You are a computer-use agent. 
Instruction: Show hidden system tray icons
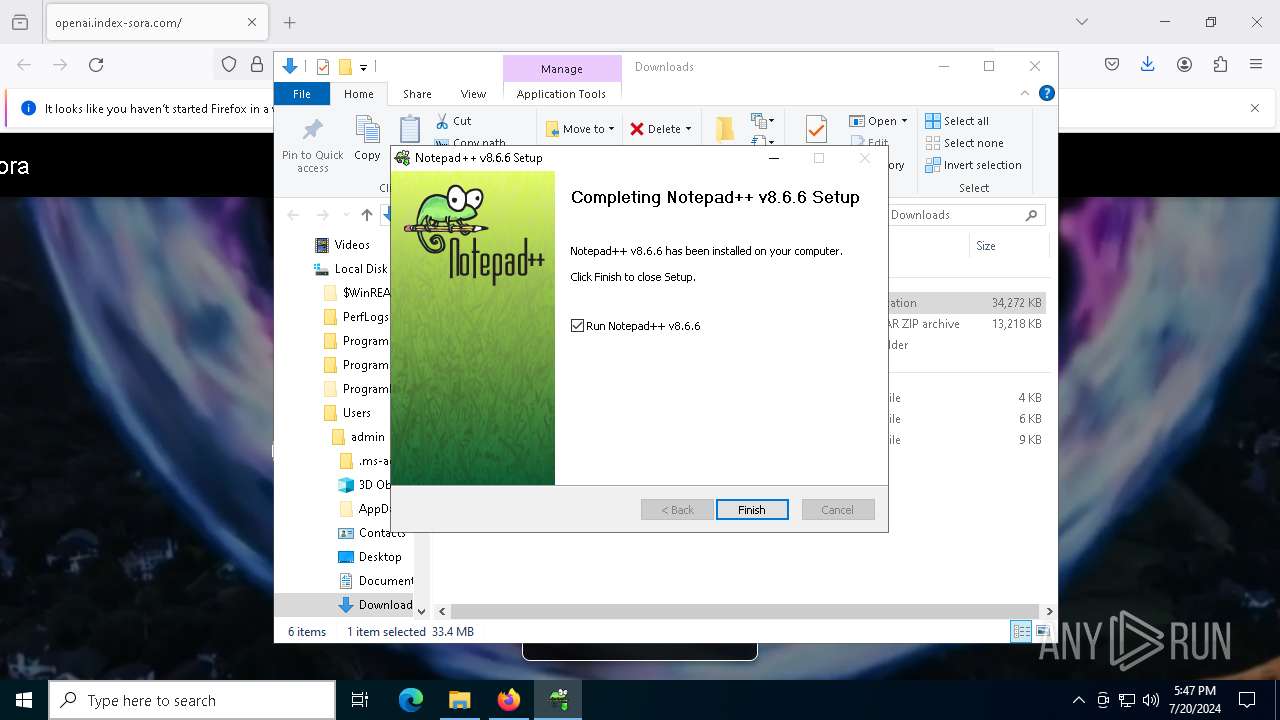pos(1078,700)
